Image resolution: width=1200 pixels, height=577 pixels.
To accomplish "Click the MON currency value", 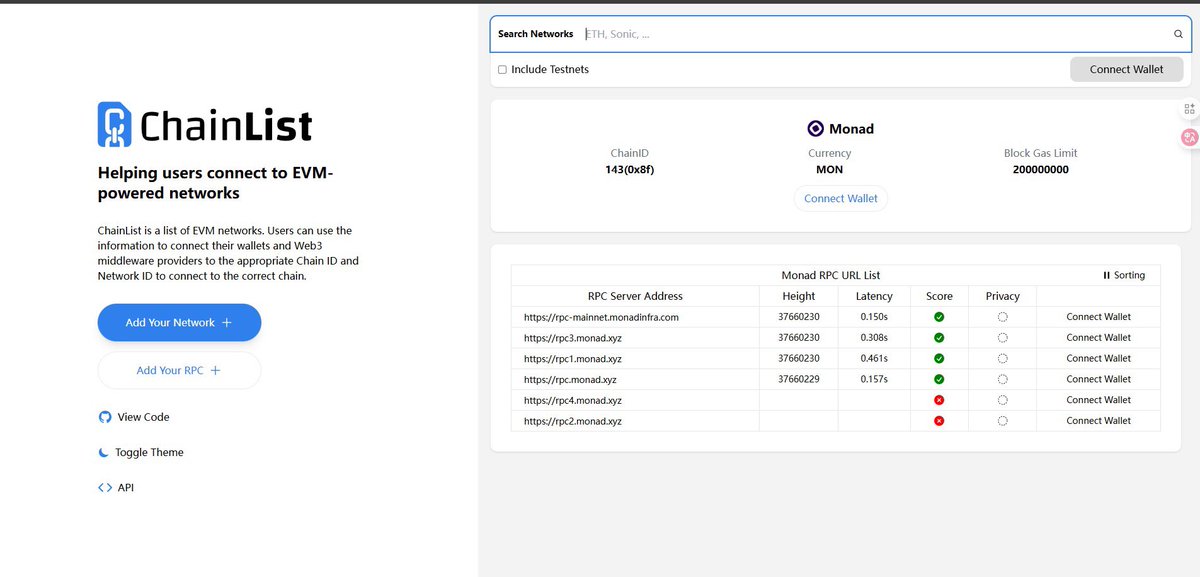I will [829, 169].
